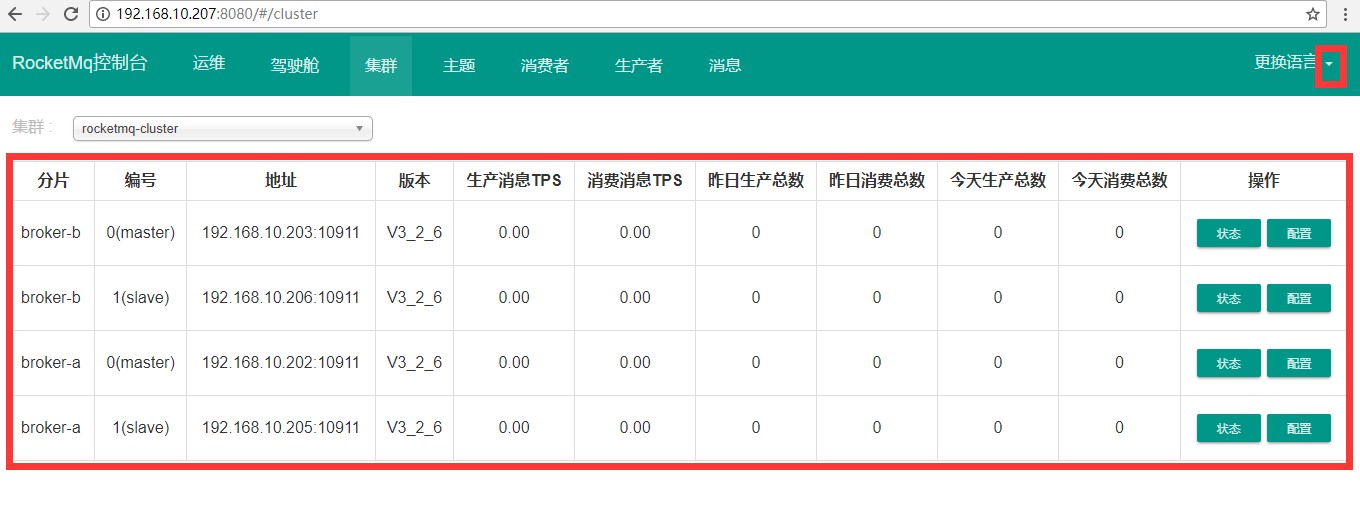Go to the 运维 tab
Viewport: 1360px width, 517px height.
click(209, 64)
